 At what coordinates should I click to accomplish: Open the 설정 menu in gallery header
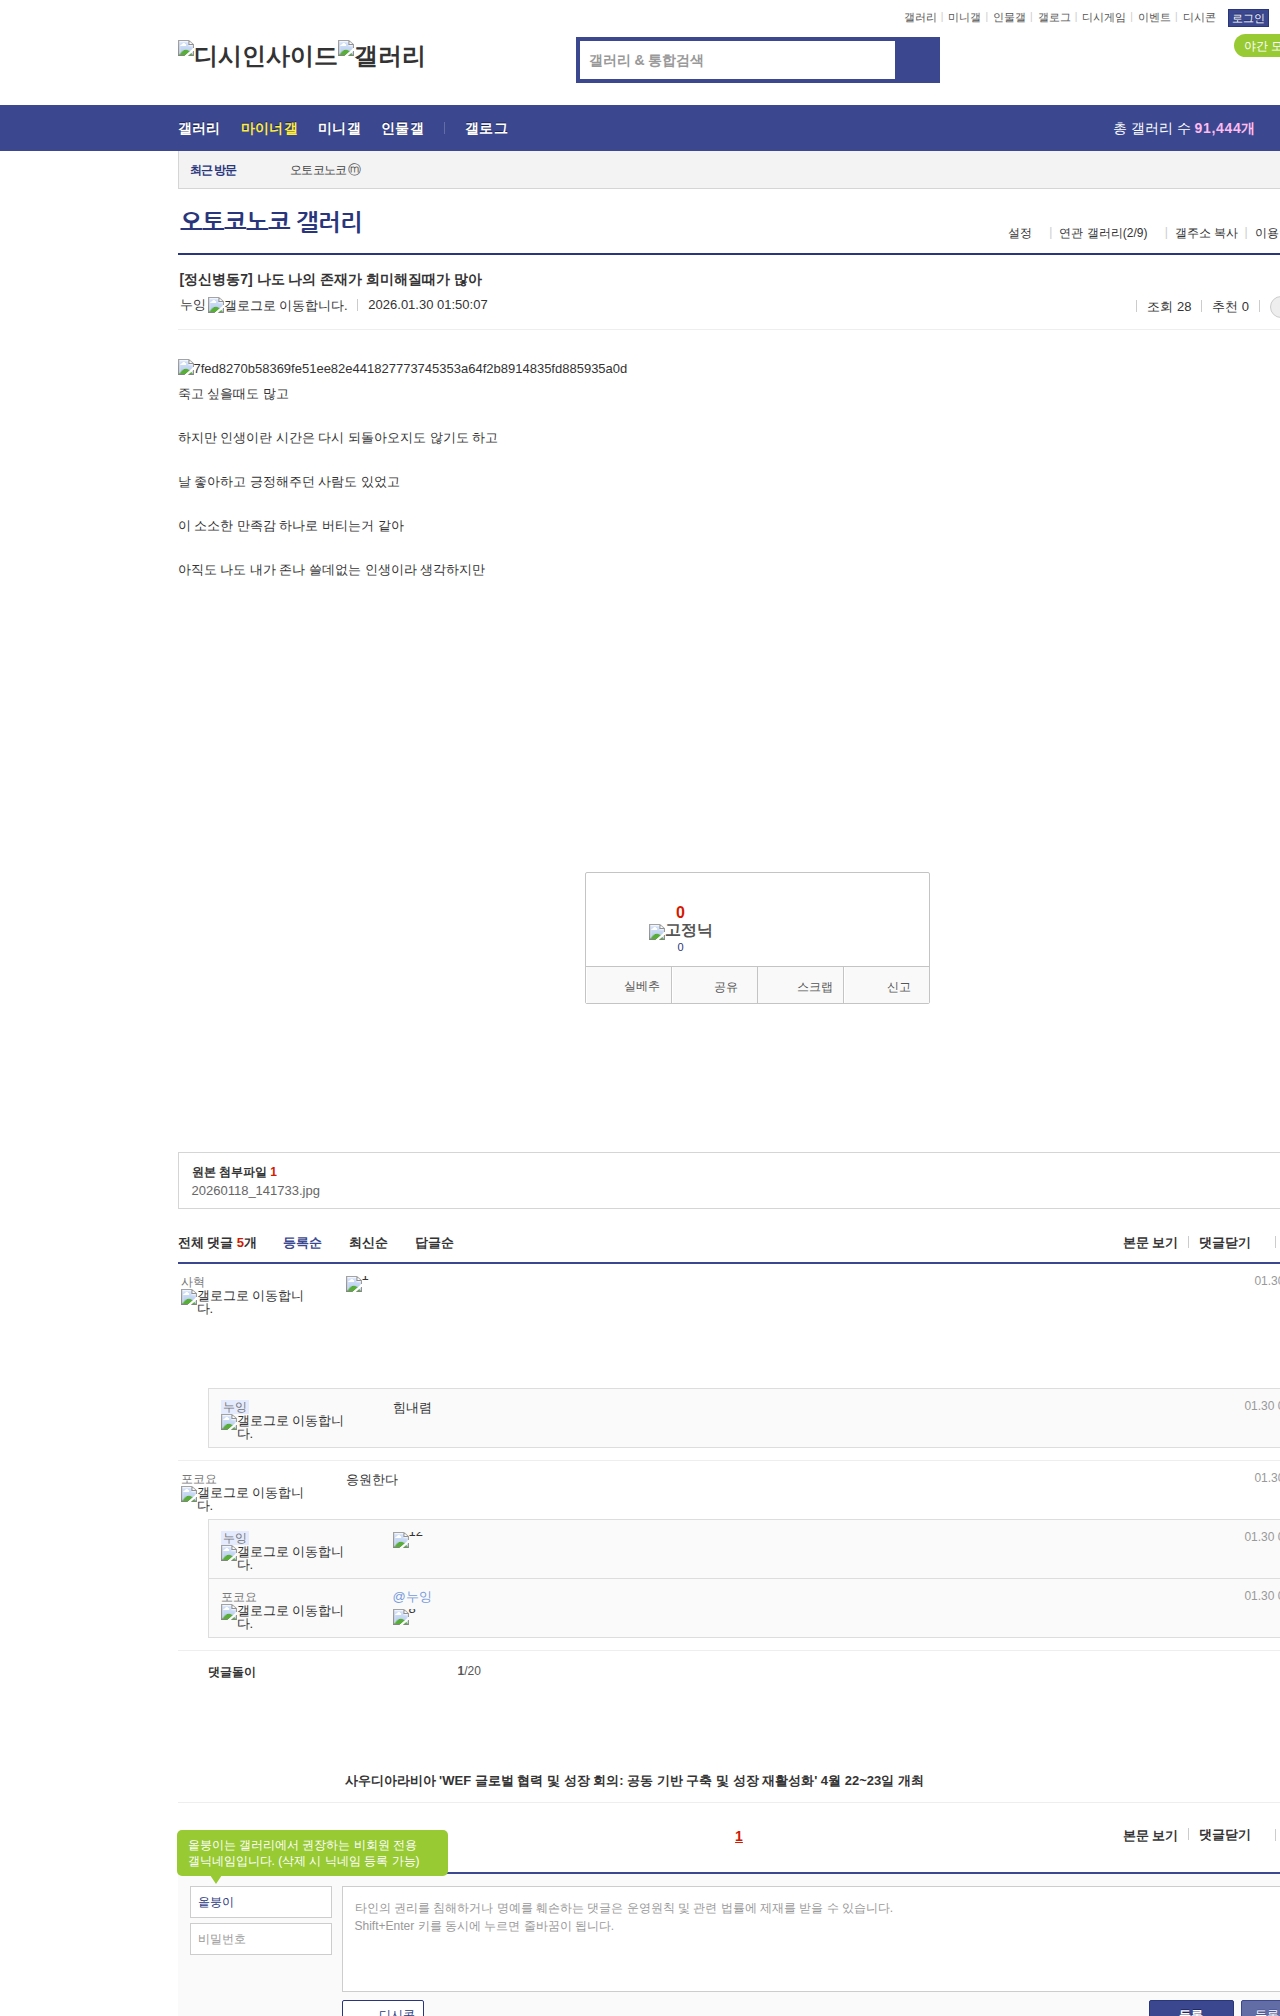coord(1019,233)
